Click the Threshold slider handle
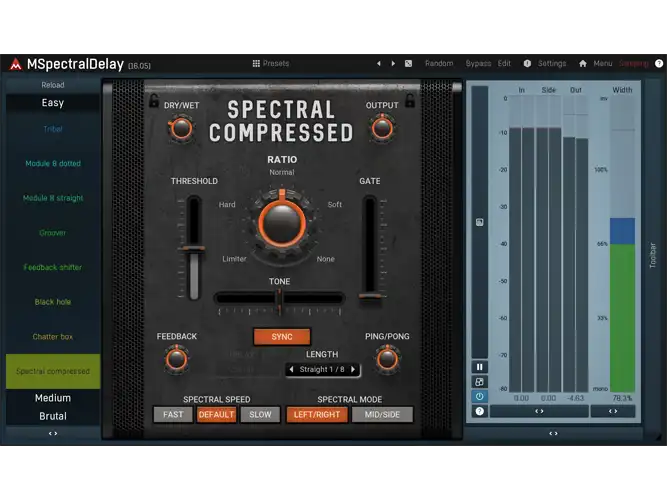667x500 pixels. [194, 249]
